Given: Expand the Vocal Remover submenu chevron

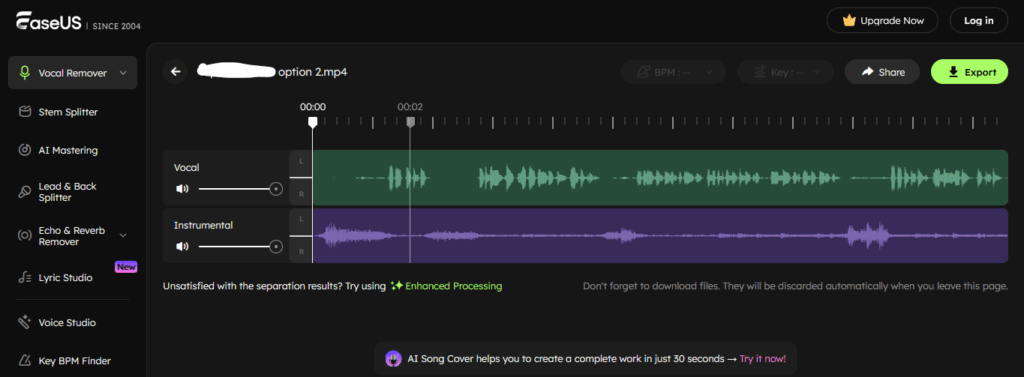Looking at the screenshot, I should (123, 73).
